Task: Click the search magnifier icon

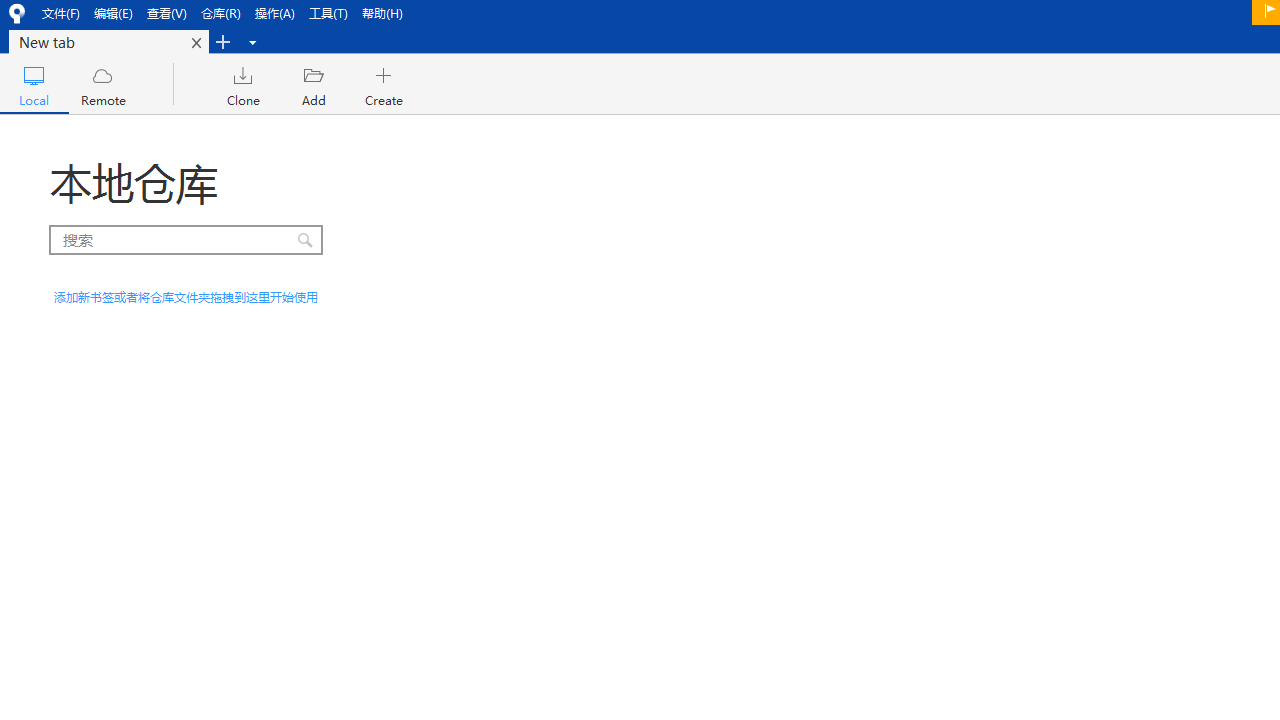Action: [305, 240]
